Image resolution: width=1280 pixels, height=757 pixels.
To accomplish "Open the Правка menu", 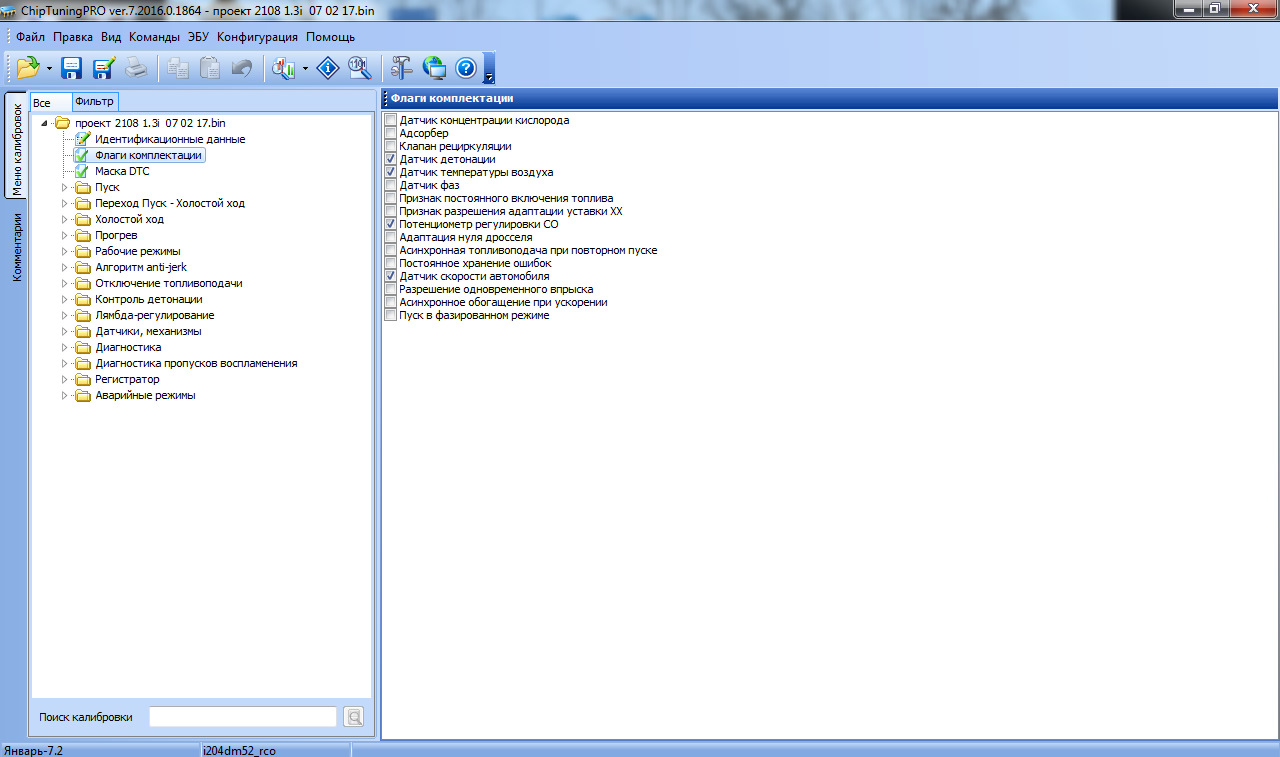I will click(73, 37).
